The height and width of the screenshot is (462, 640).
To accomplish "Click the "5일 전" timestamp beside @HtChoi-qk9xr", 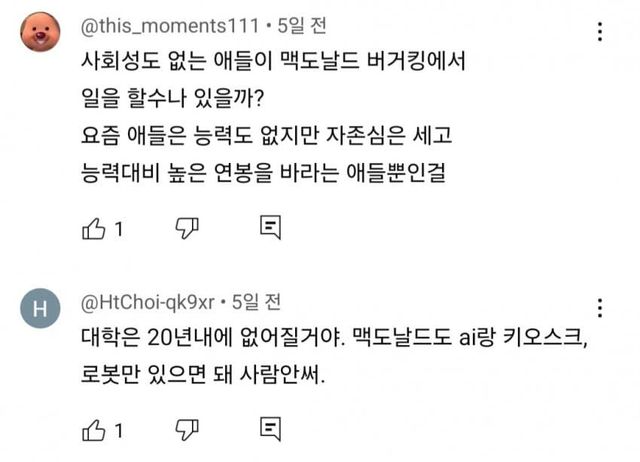I will [x=257, y=300].
